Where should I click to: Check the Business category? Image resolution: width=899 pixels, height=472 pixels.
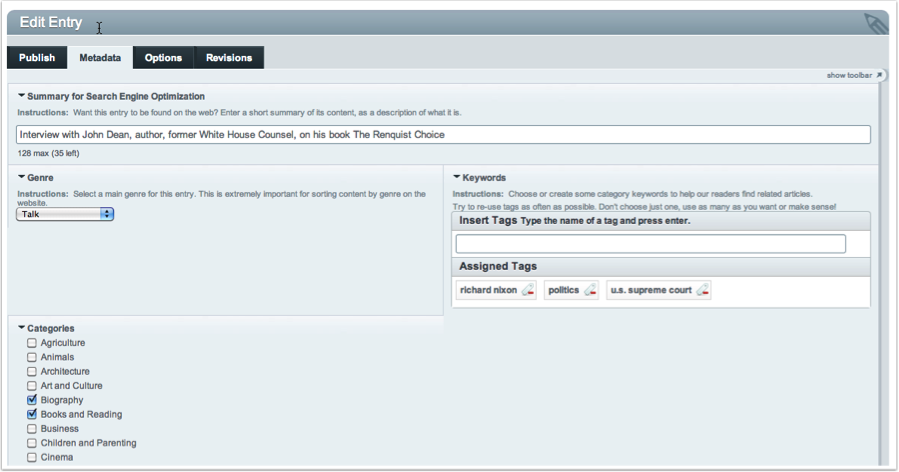[x=32, y=429]
